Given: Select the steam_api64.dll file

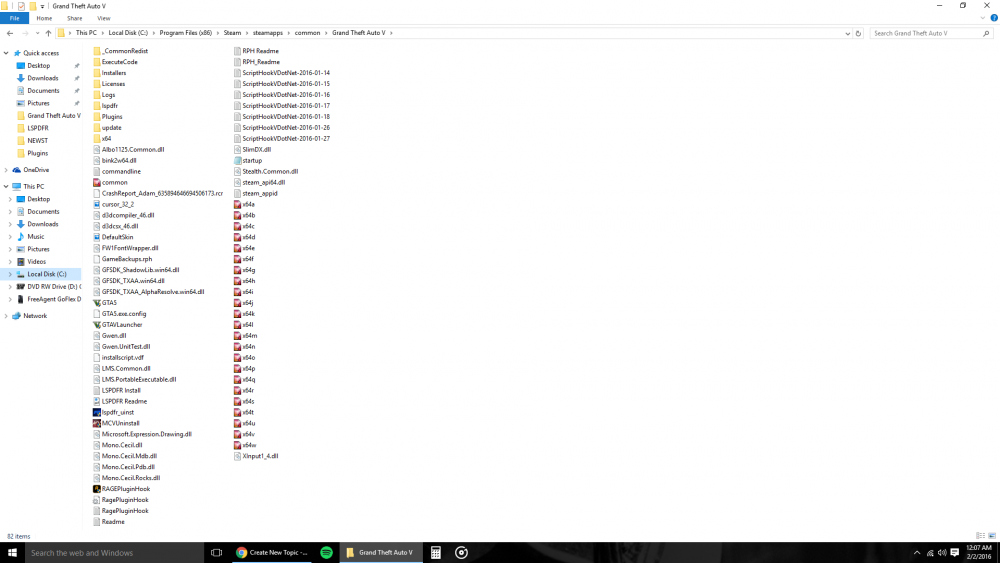Looking at the screenshot, I should (x=260, y=182).
